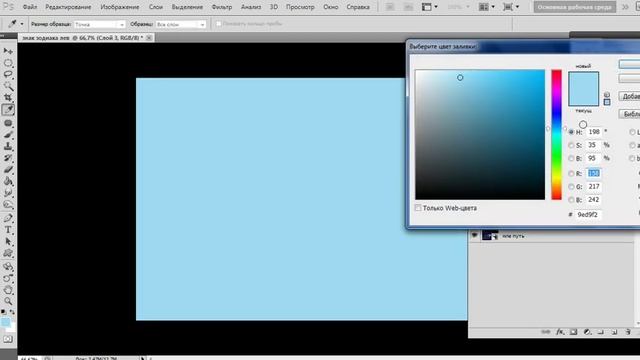Click the 'Библиотеки' color libraries button
Screen dimensions: 640x360
click(629, 114)
